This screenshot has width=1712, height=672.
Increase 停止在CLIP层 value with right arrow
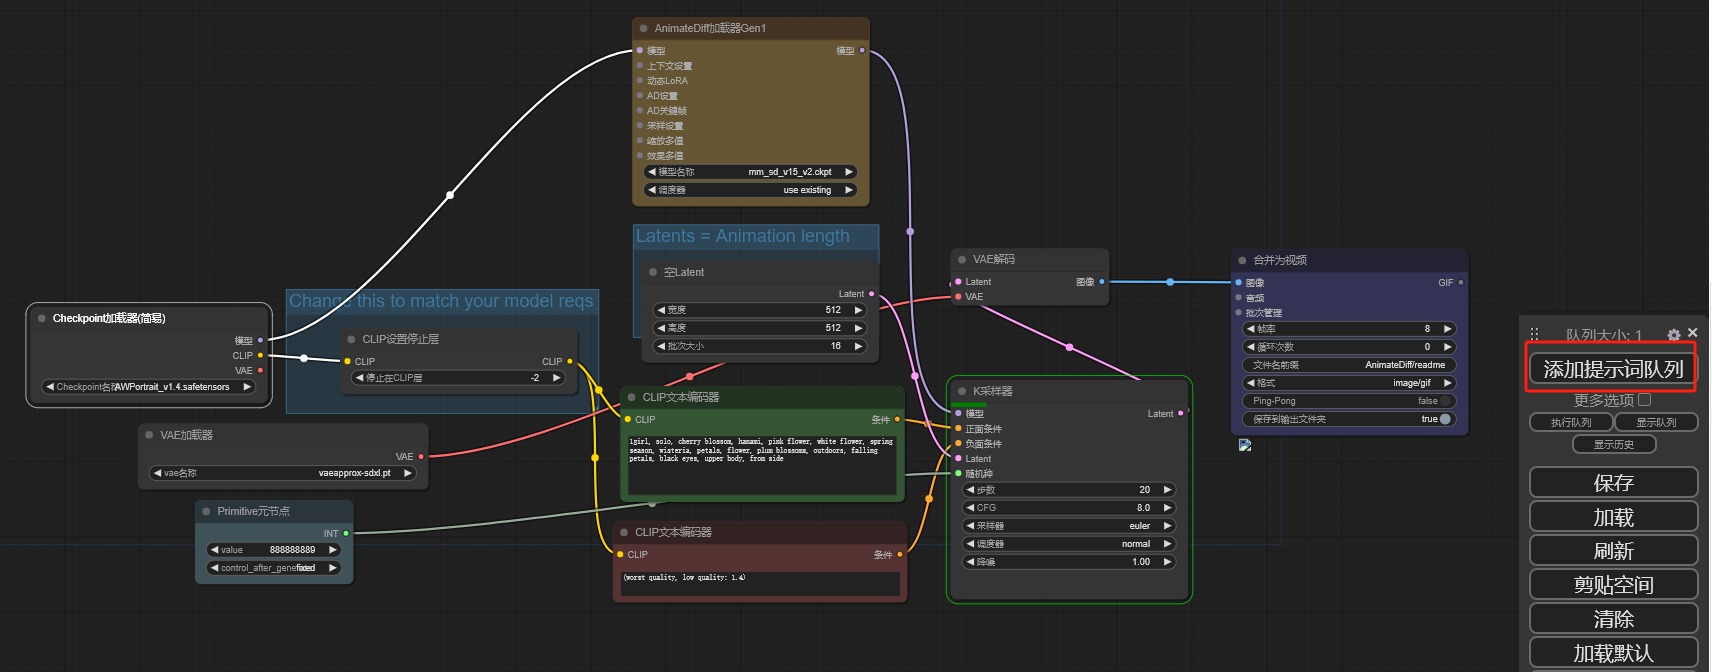pyautogui.click(x=557, y=378)
